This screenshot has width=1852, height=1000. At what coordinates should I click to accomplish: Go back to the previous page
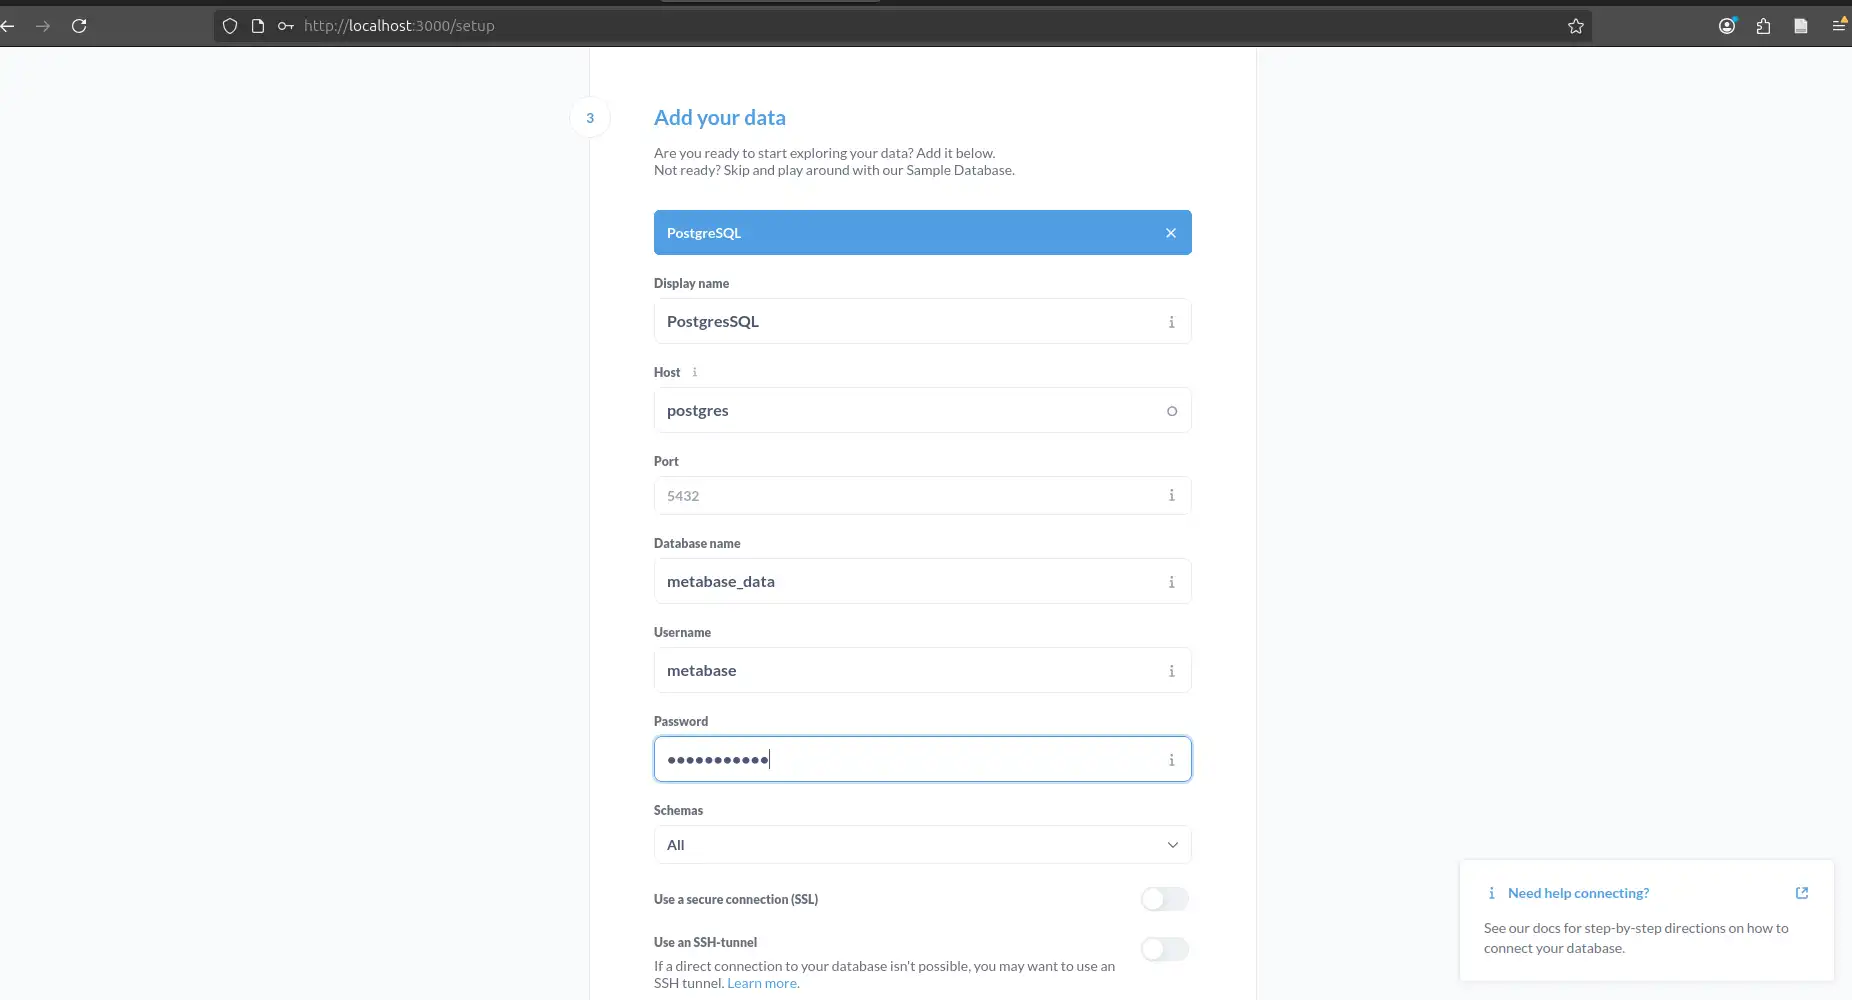(x=8, y=26)
